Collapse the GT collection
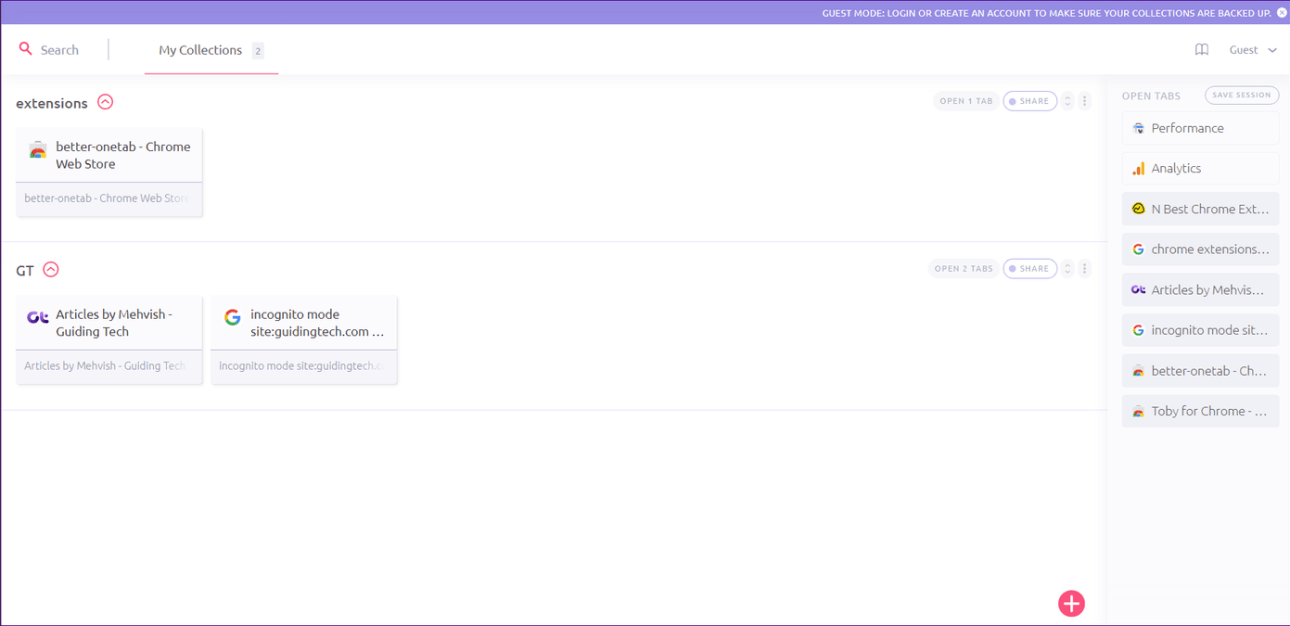 coord(51,270)
